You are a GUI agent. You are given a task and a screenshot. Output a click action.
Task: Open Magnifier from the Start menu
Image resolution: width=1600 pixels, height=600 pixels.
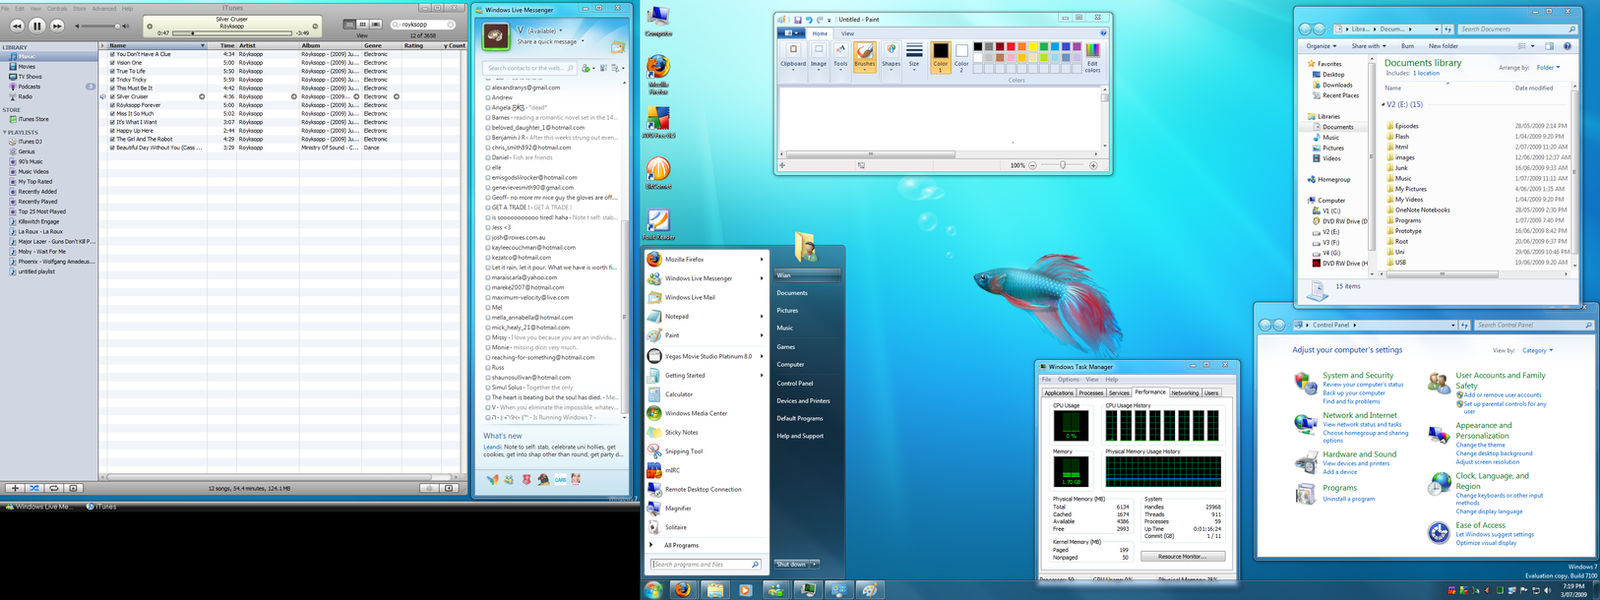click(x=678, y=508)
